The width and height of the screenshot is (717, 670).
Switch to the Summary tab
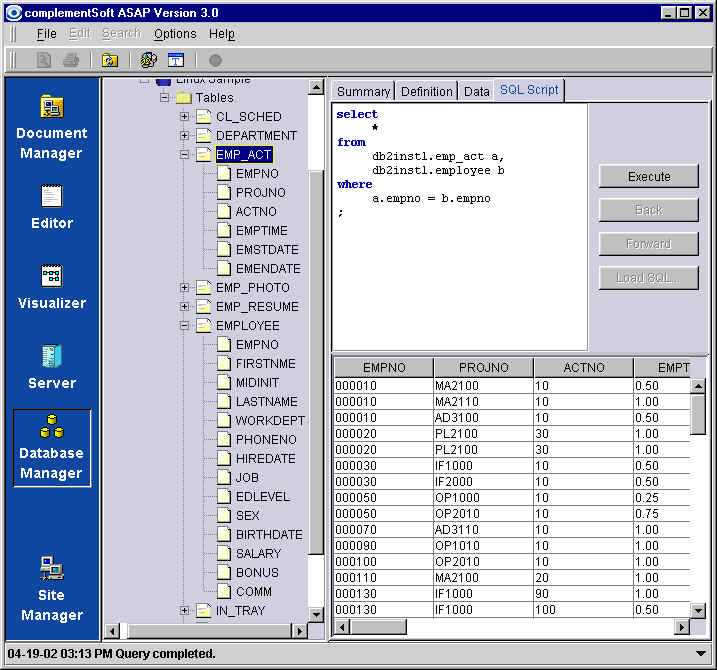tap(364, 91)
